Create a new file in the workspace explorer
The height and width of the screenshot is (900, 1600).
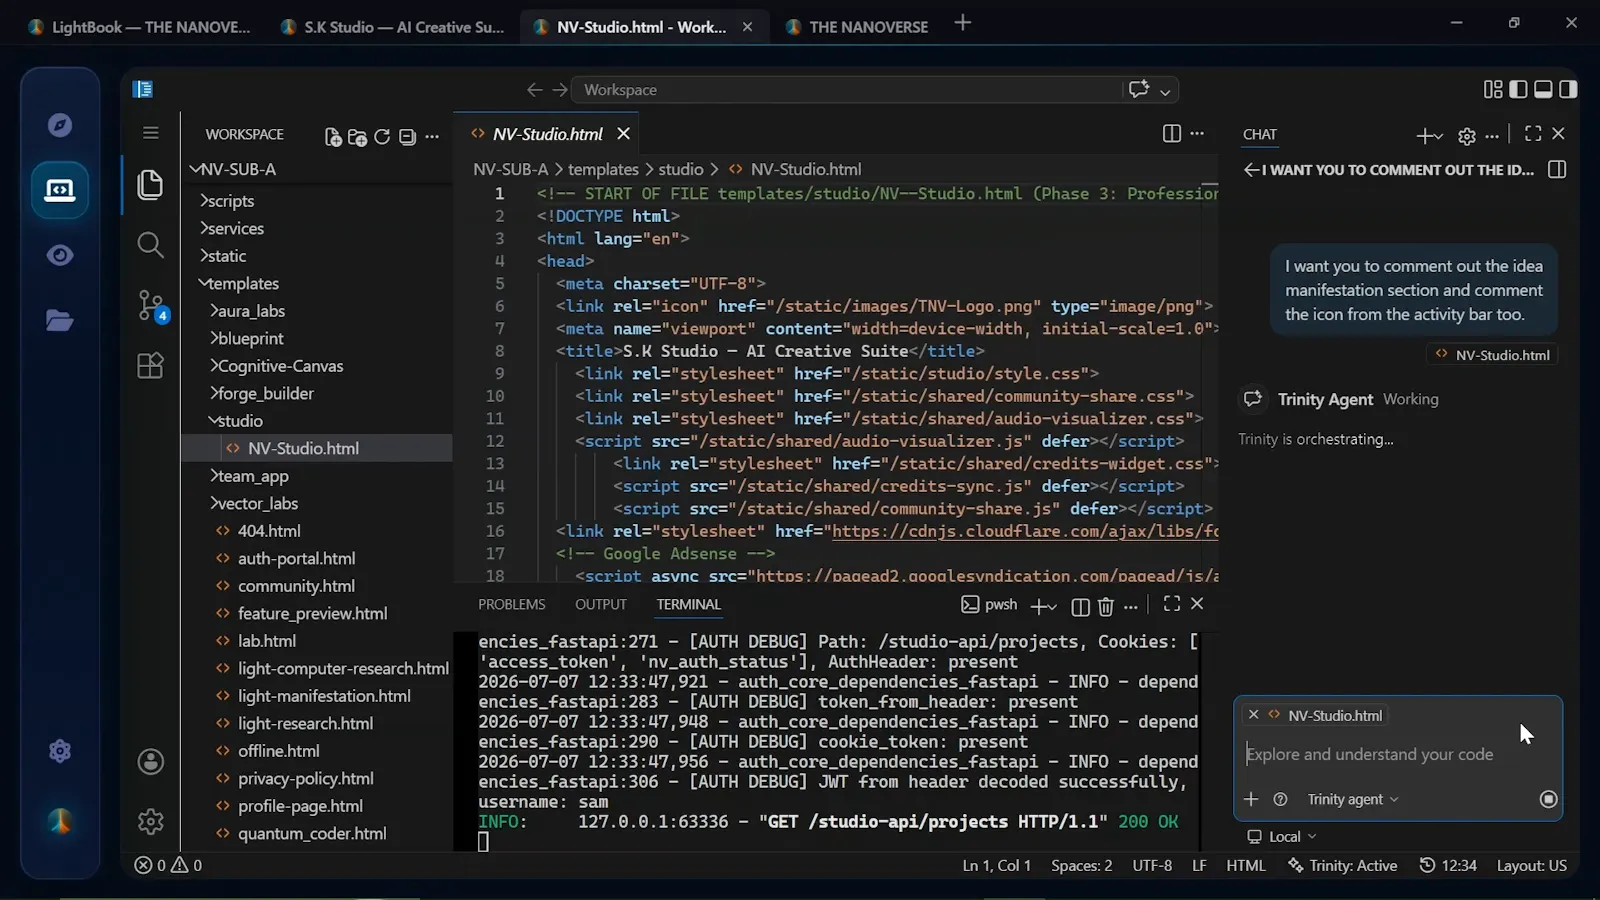click(333, 137)
